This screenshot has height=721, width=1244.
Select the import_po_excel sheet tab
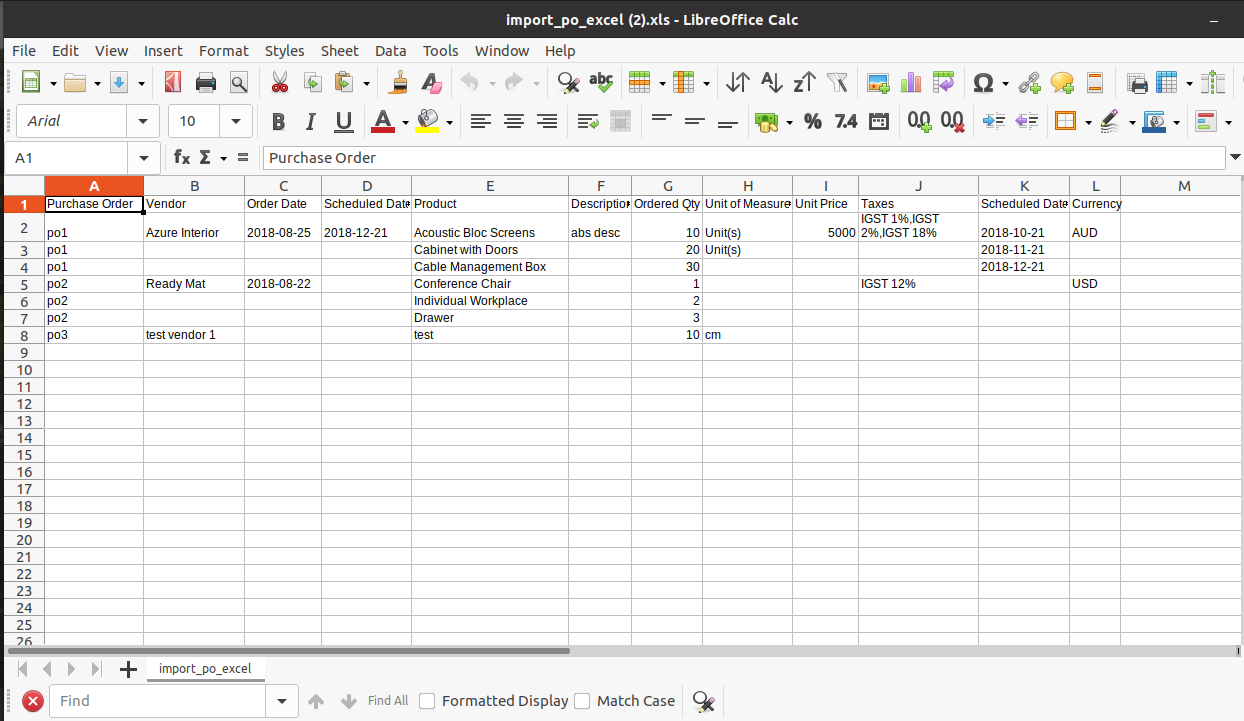(x=205, y=668)
